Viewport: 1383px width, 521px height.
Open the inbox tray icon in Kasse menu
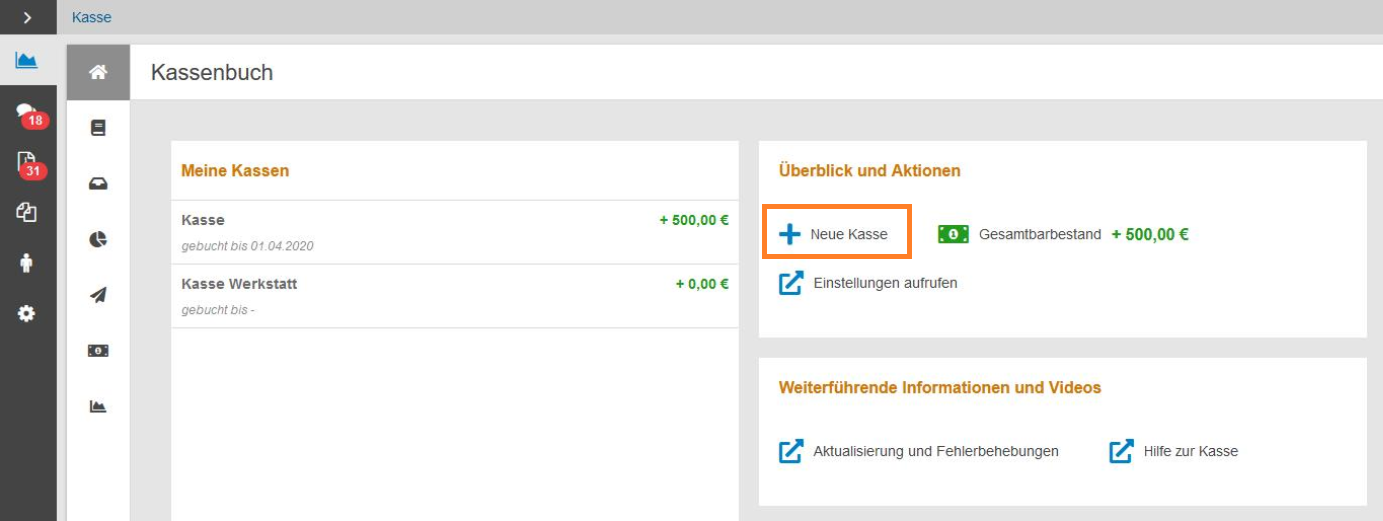click(98, 184)
